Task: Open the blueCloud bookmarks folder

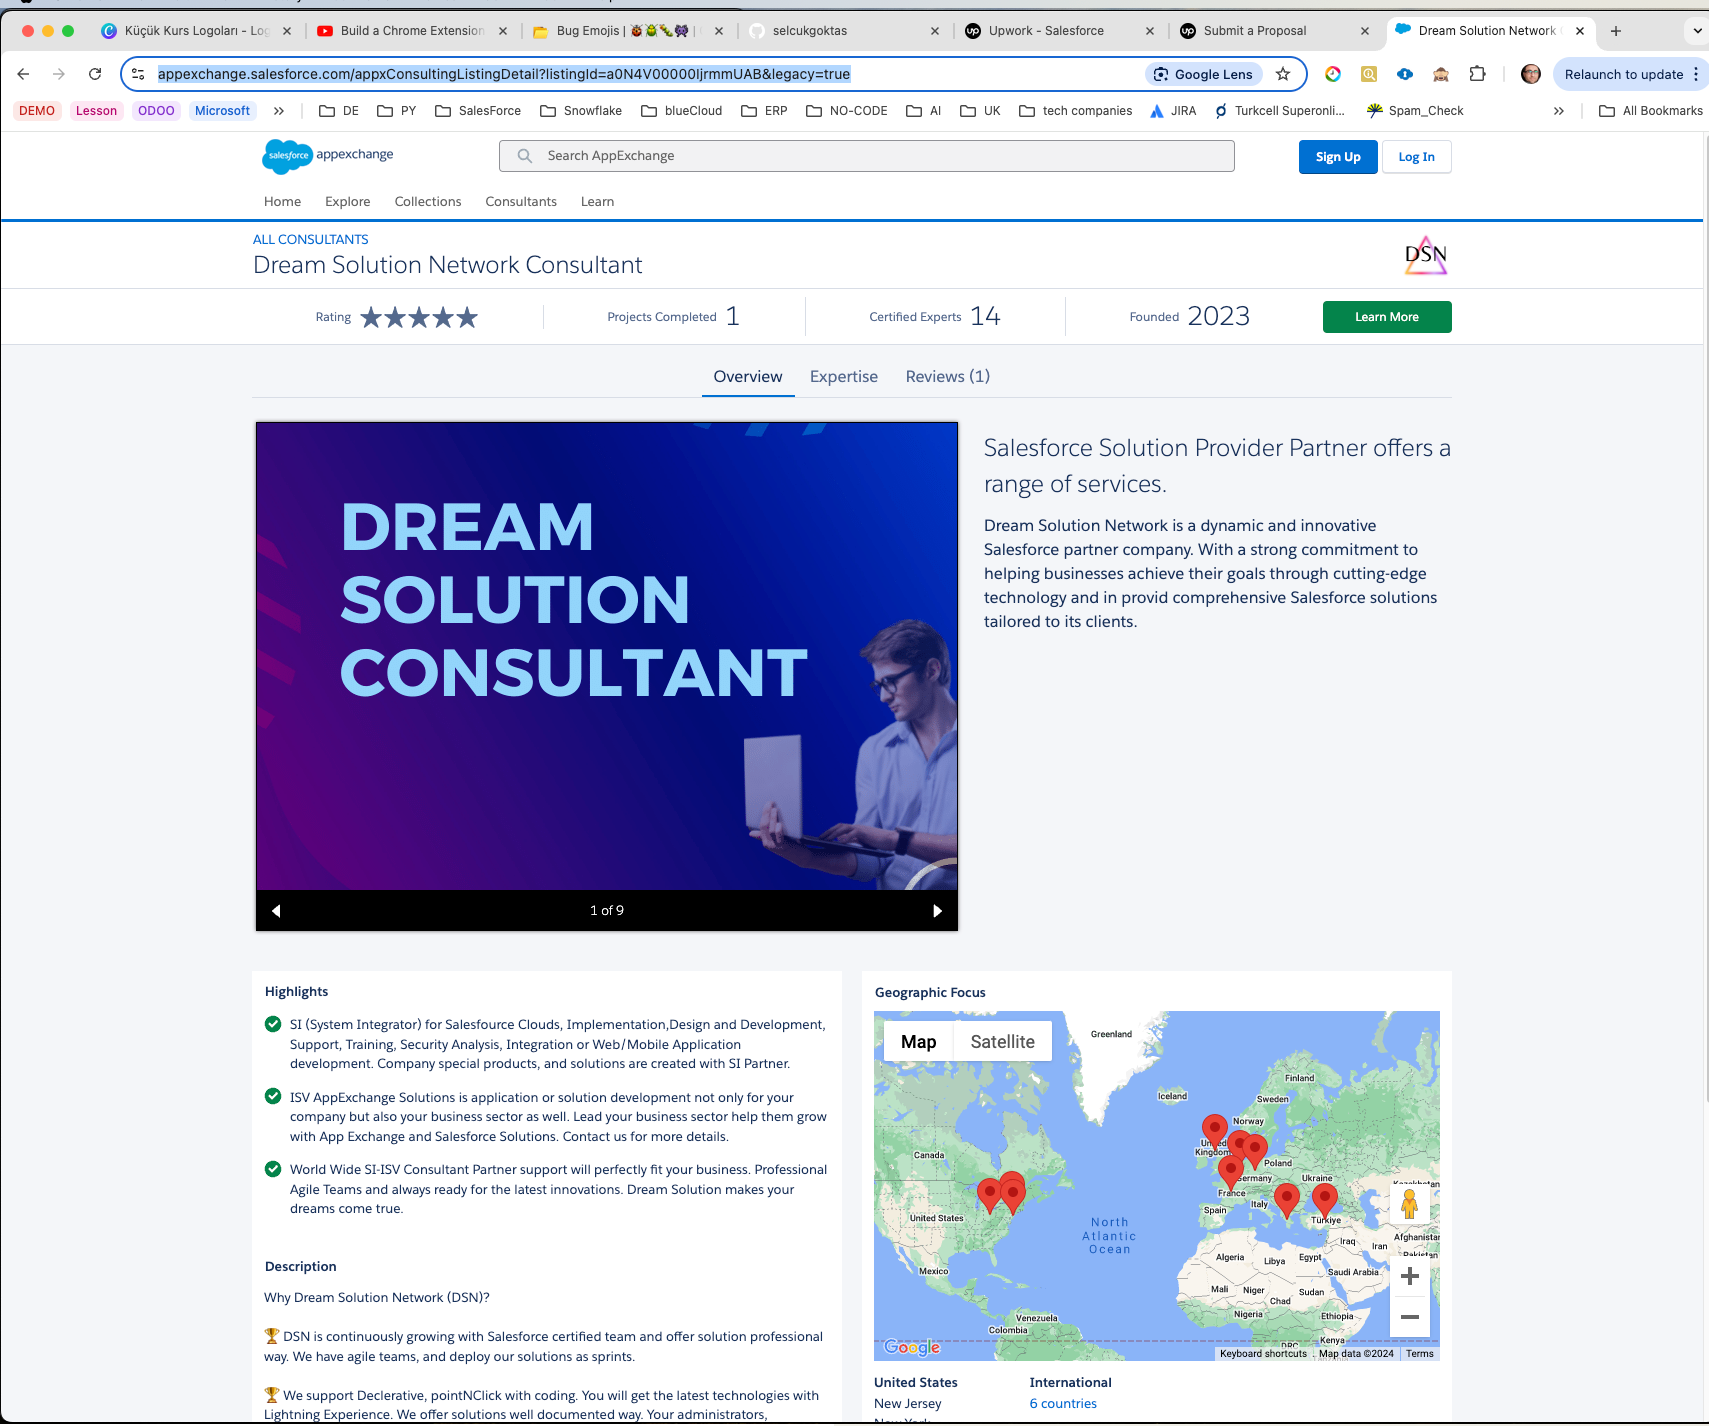Action: click(x=682, y=111)
